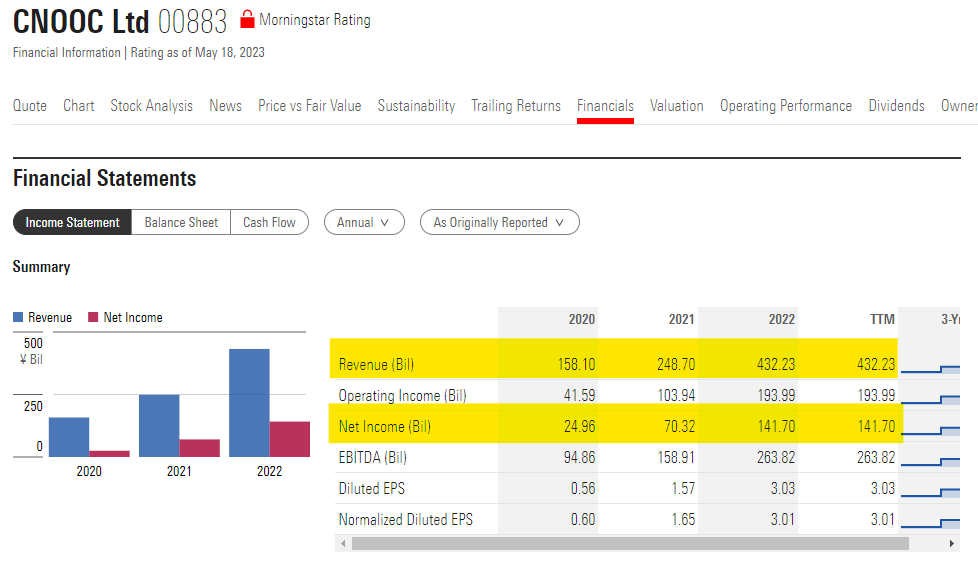Click the 2021 column header
Image resolution: width=978 pixels, height=565 pixels.
pyautogui.click(x=681, y=319)
